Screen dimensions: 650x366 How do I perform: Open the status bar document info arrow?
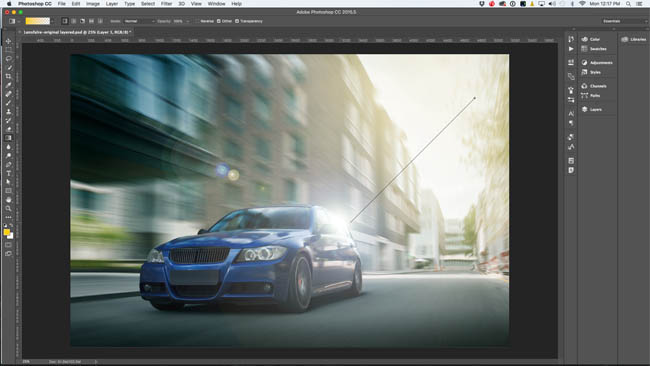coord(96,362)
